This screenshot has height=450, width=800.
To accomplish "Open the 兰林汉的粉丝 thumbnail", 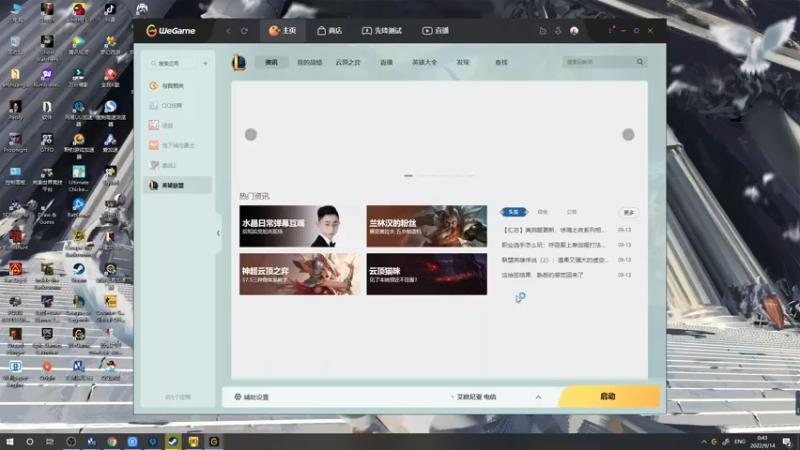I will pos(427,226).
